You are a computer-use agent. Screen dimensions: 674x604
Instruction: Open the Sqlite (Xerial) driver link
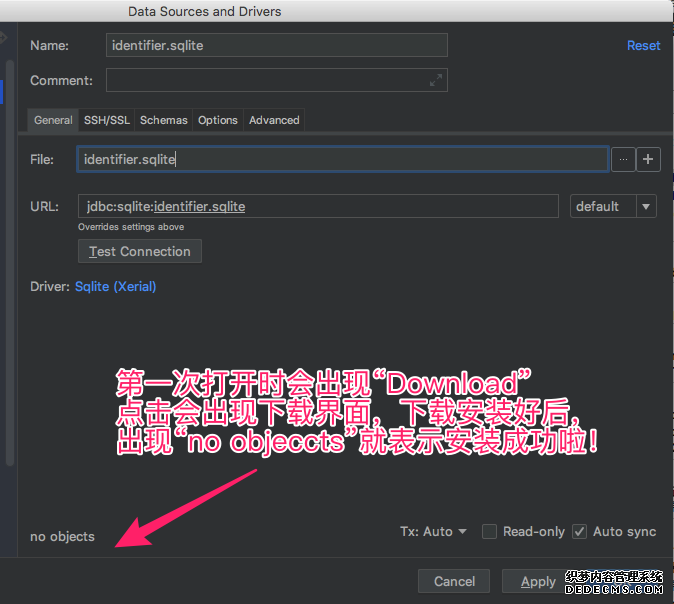point(115,286)
